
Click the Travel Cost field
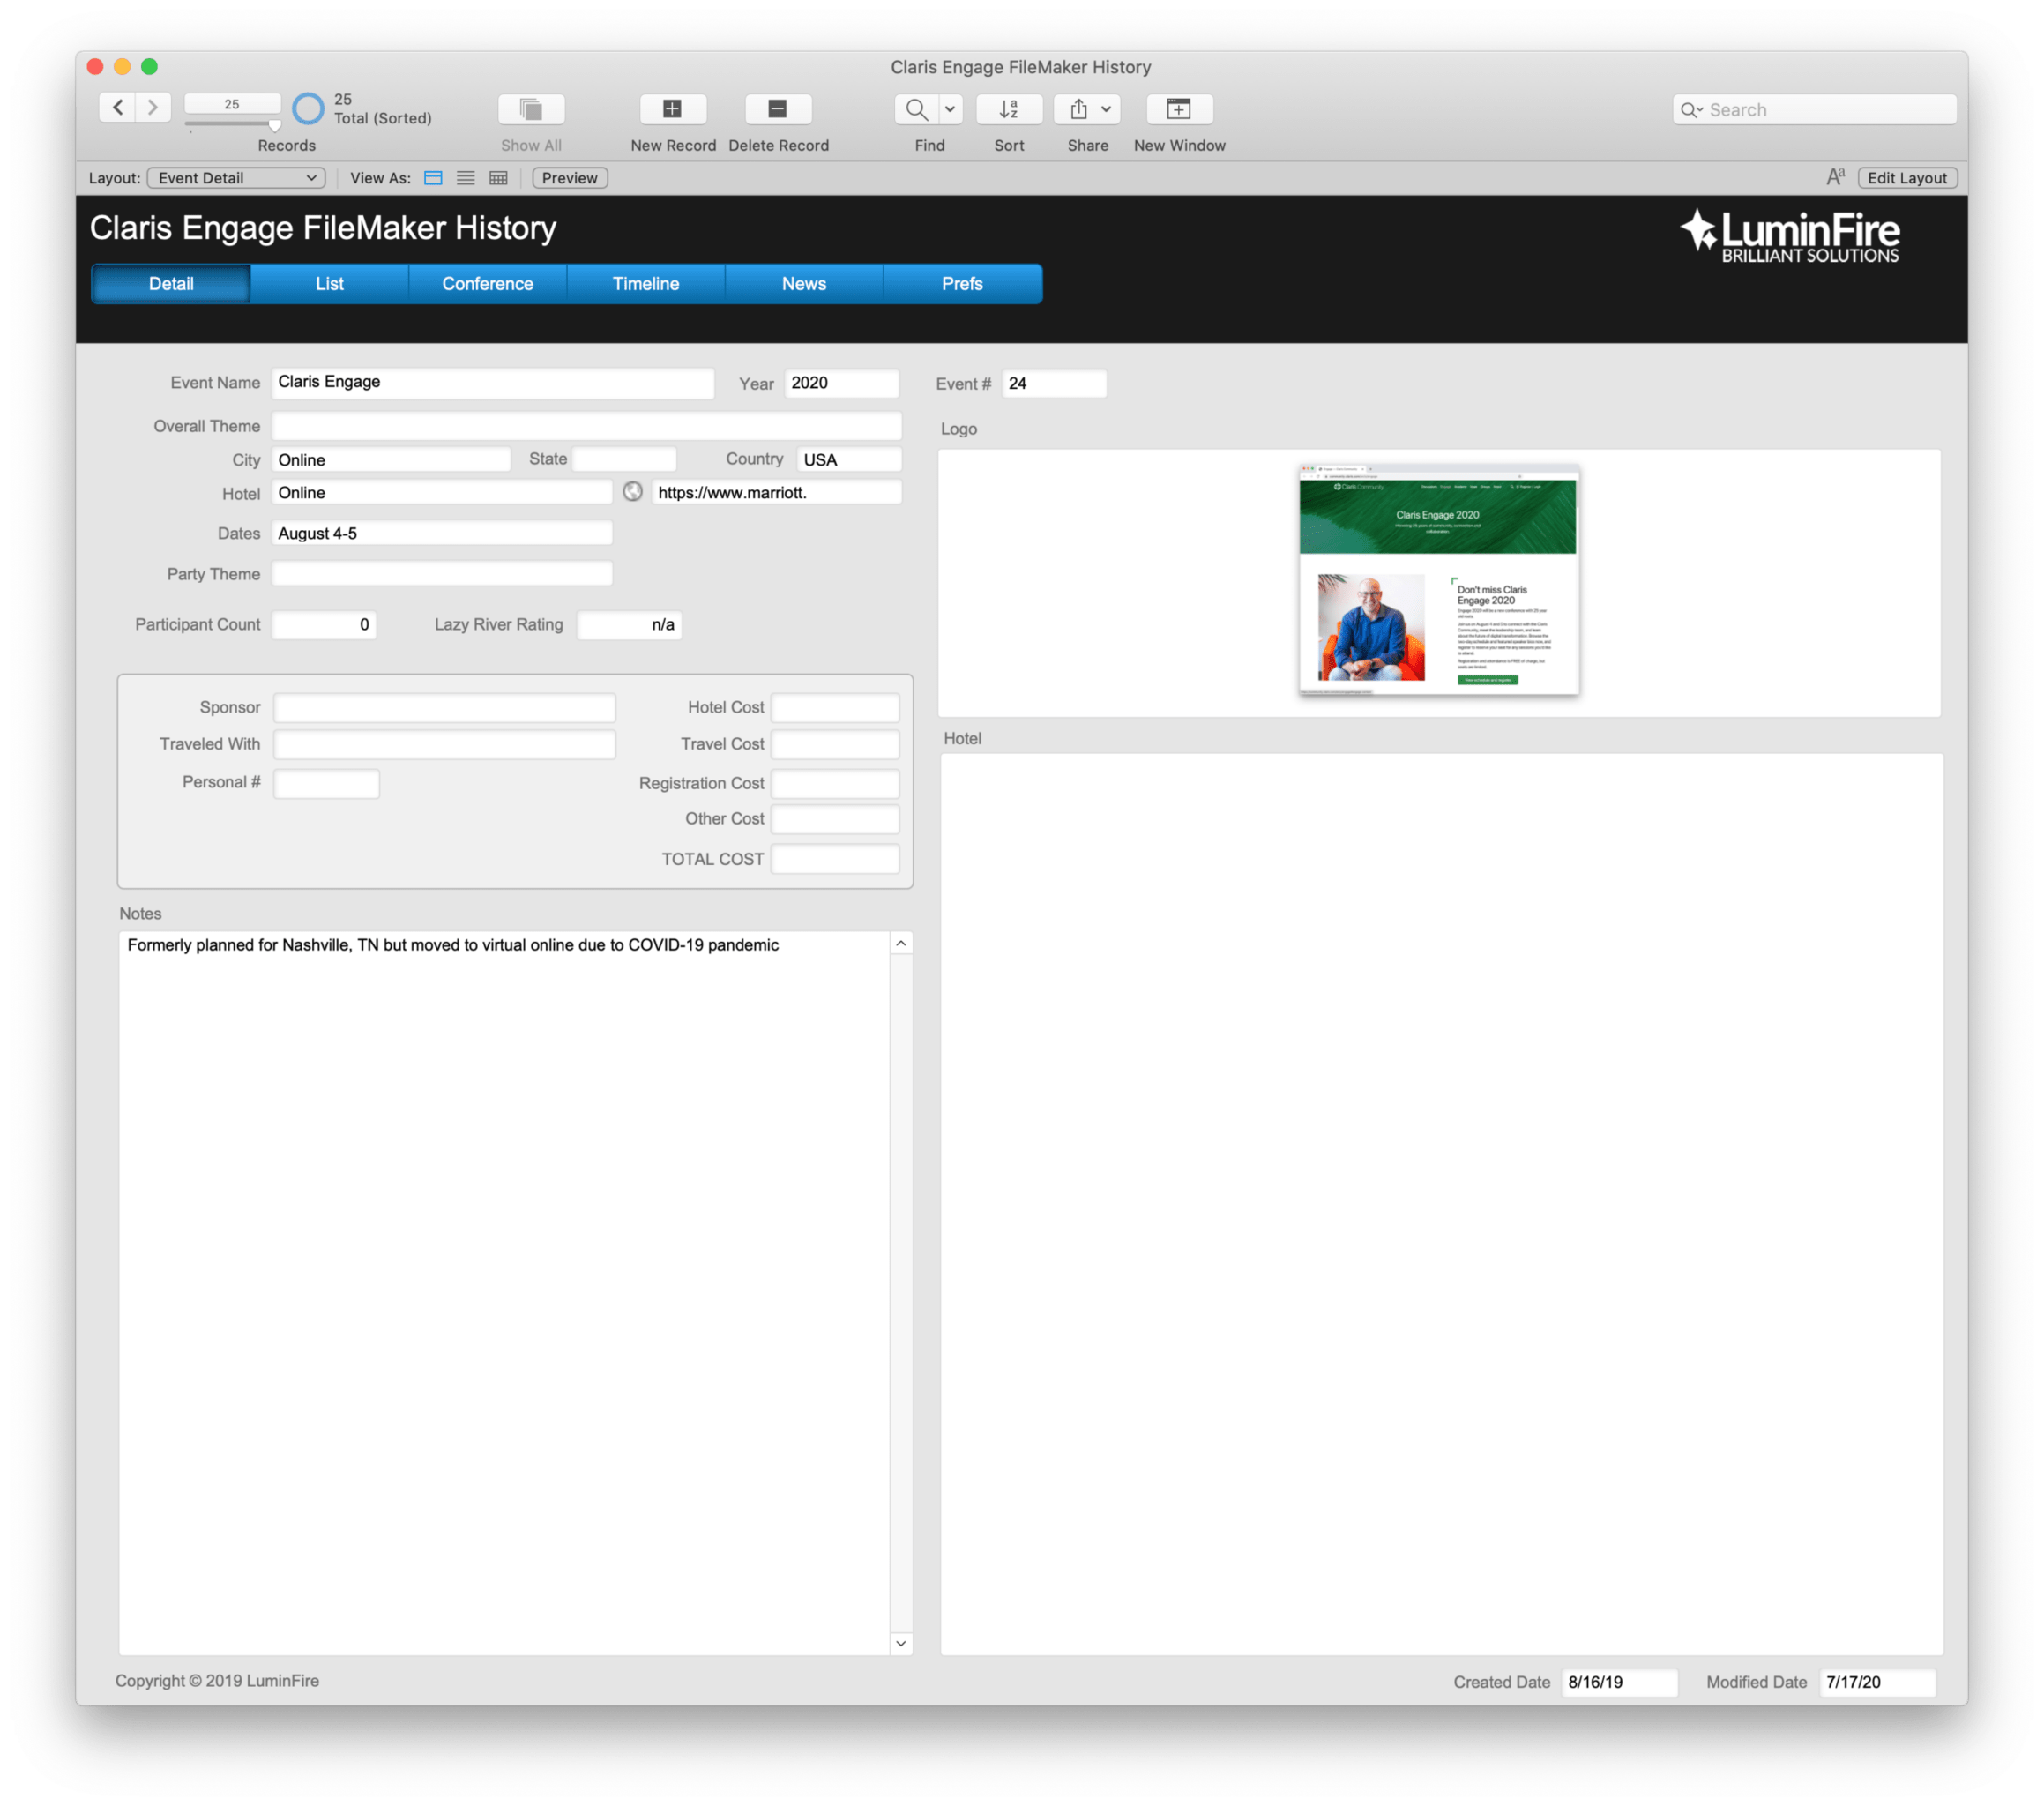click(835, 745)
